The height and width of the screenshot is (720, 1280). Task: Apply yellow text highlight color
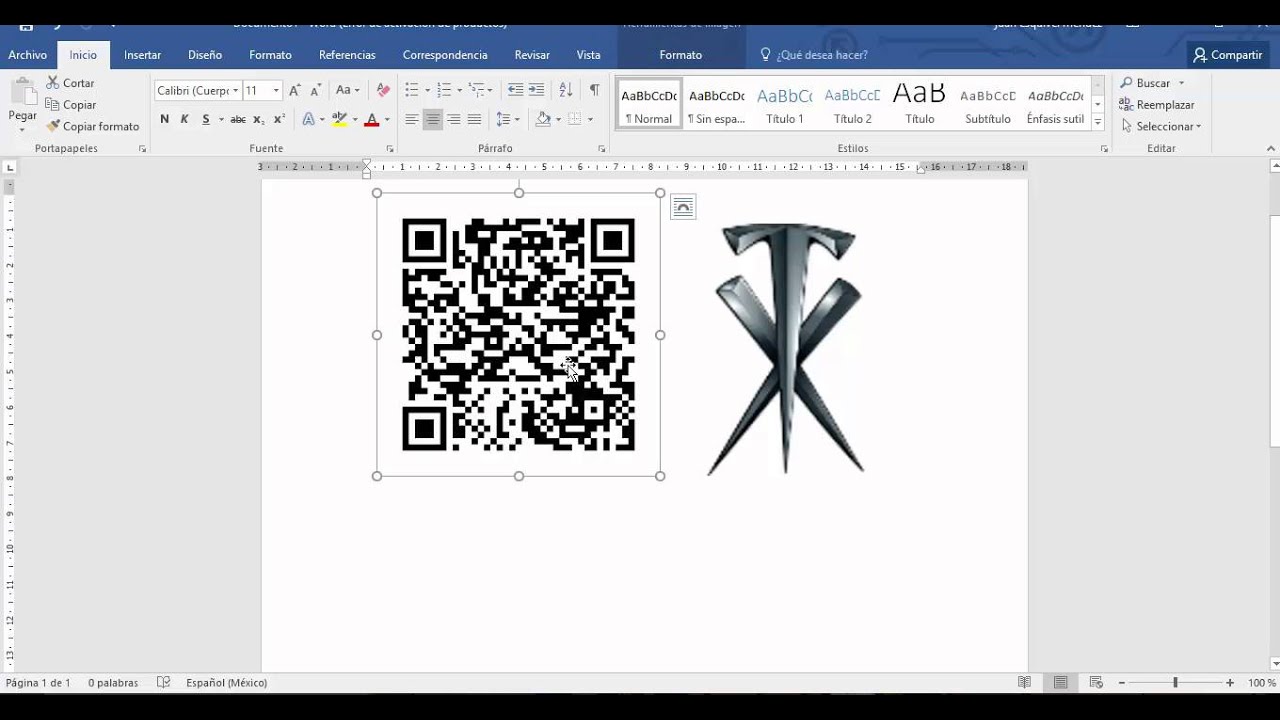[x=340, y=119]
